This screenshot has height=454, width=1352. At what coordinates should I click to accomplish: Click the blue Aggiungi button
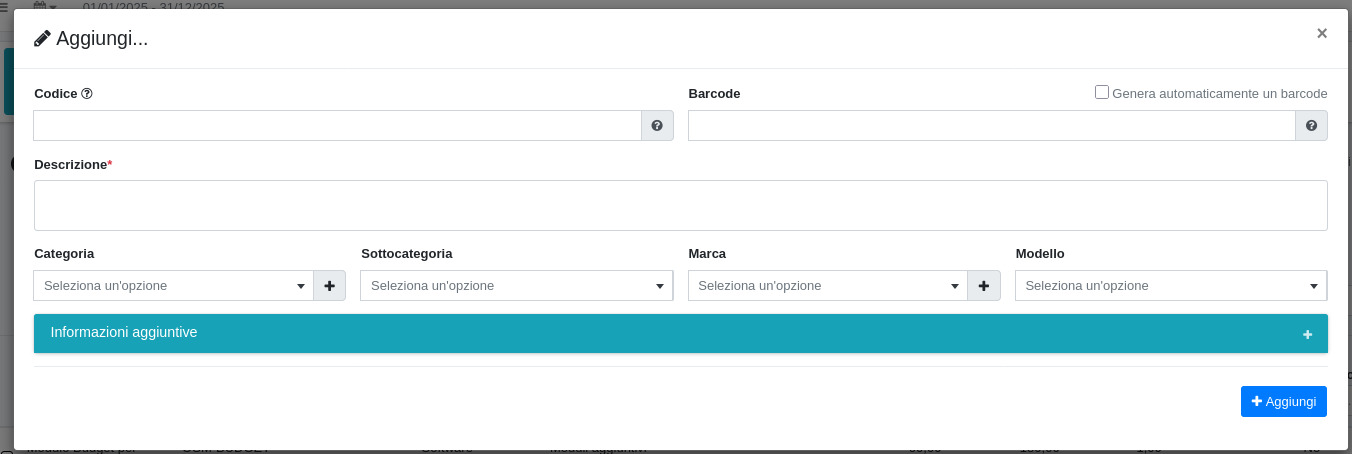1283,401
